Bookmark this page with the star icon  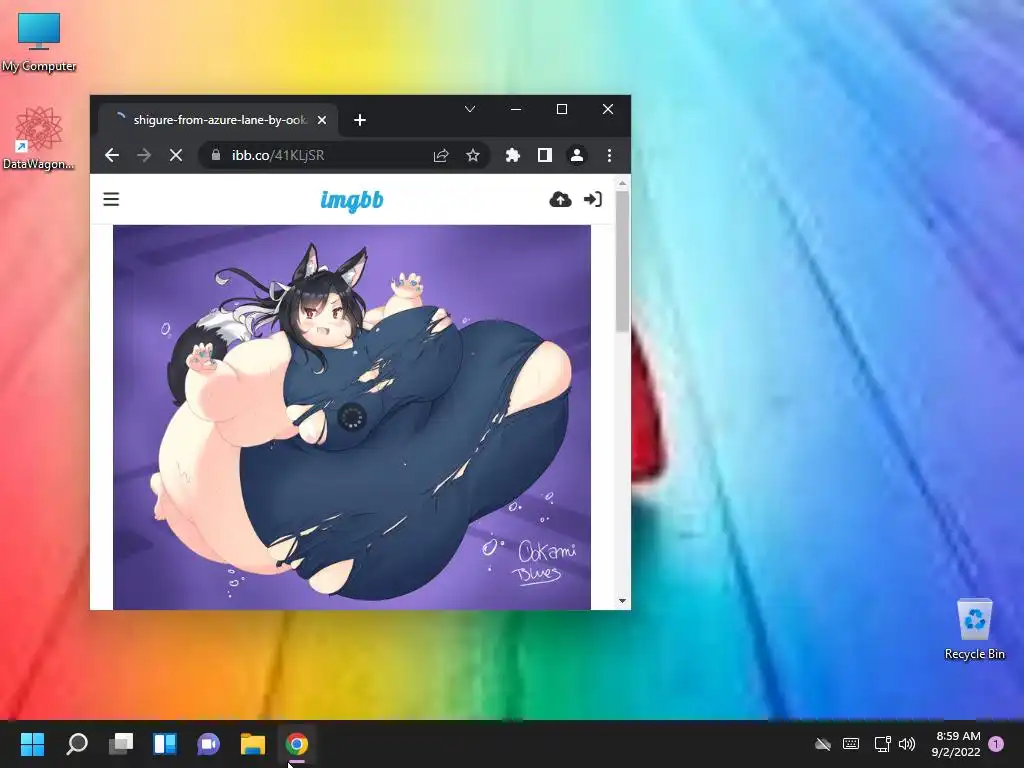click(x=473, y=155)
